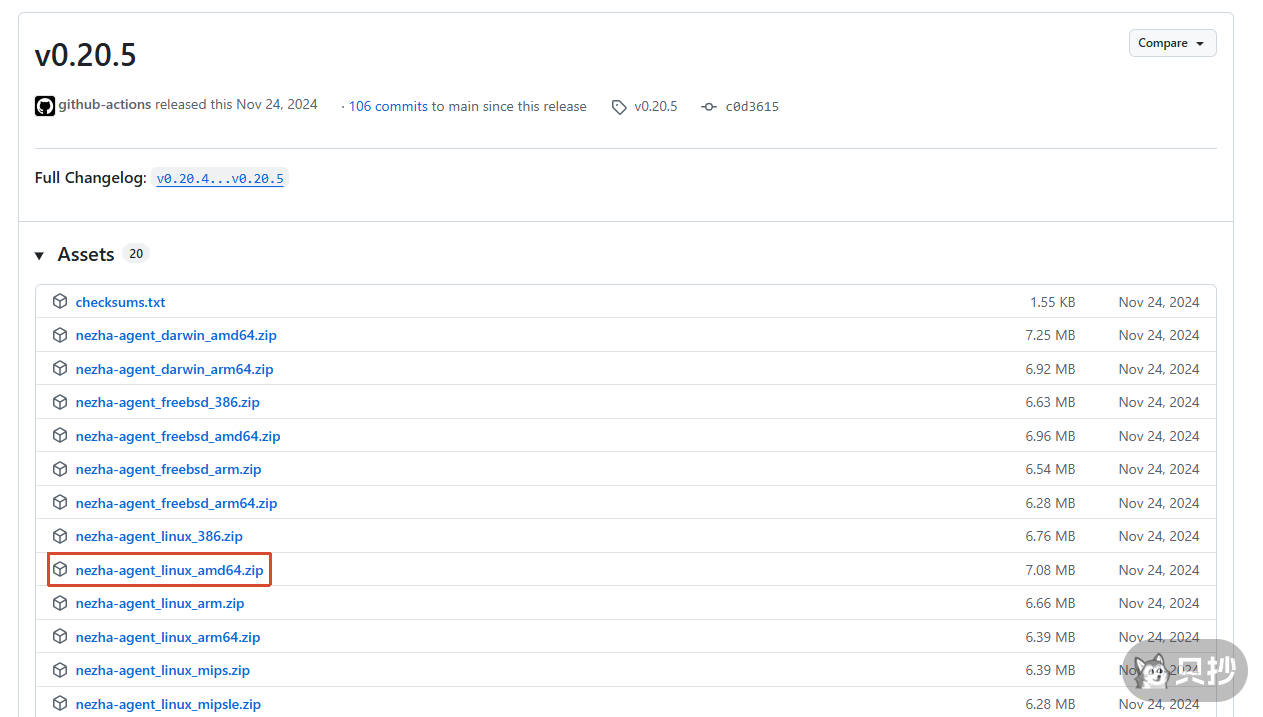Click package icon beside checksums.txt
The image size is (1263, 717).
coord(60,302)
